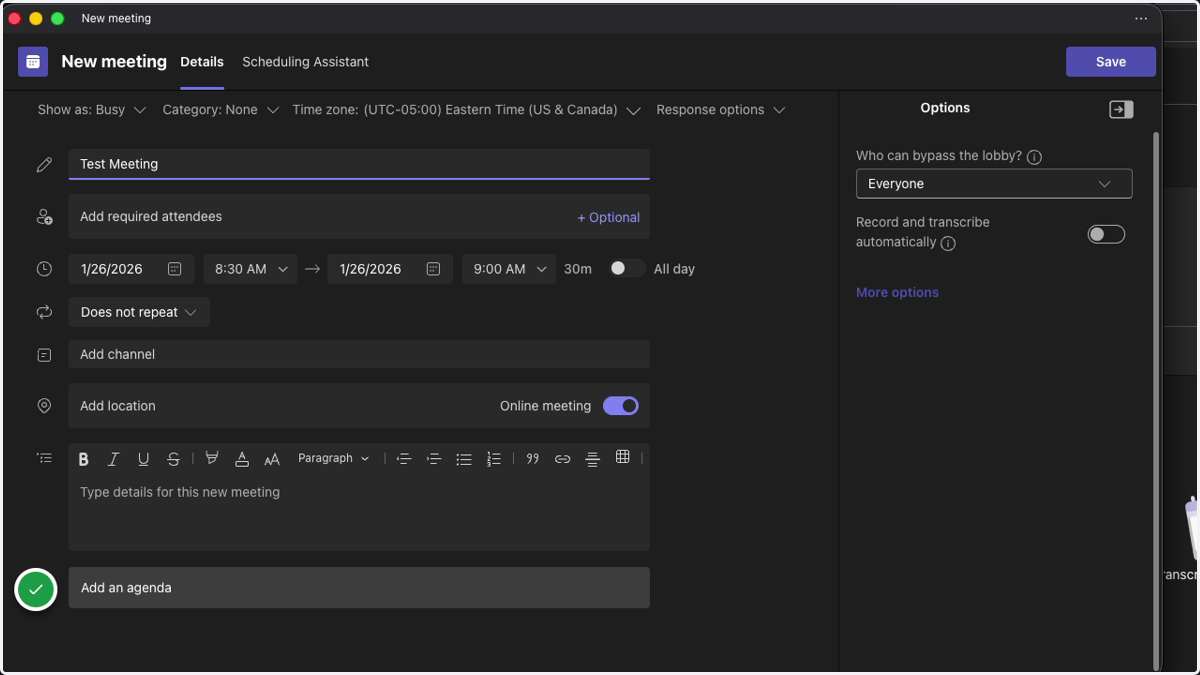Open the font size tool

click(x=272, y=459)
